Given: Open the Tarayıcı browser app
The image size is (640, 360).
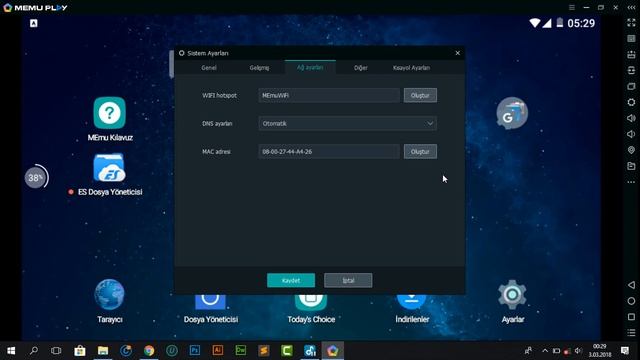Looking at the screenshot, I should (109, 295).
